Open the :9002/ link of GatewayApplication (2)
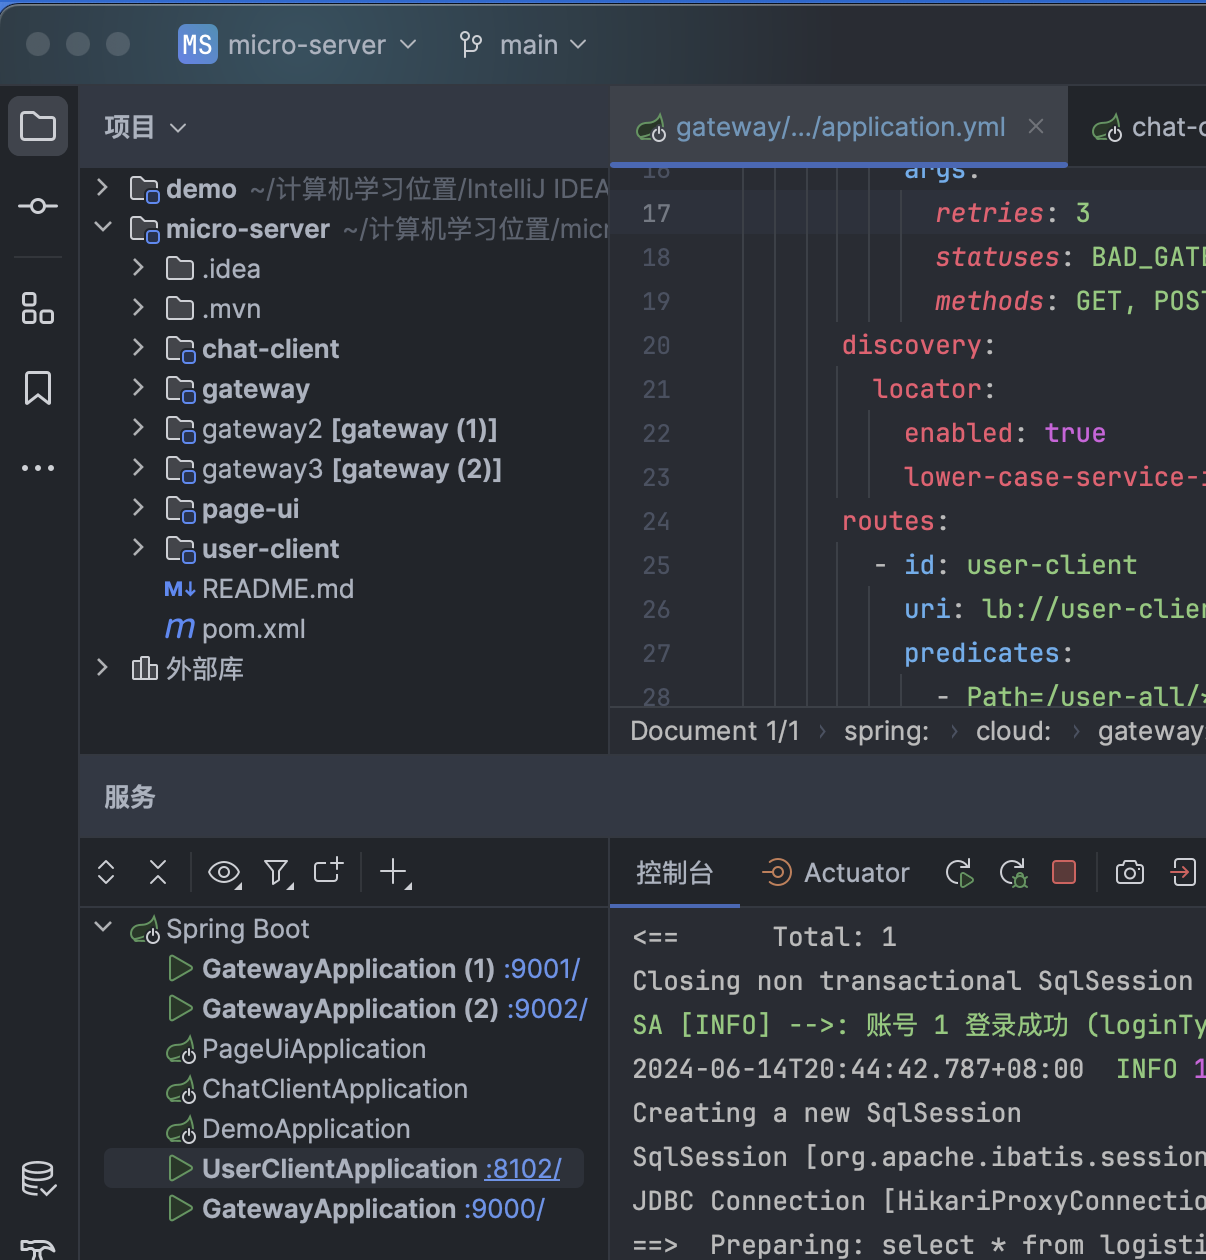 pyautogui.click(x=547, y=1009)
